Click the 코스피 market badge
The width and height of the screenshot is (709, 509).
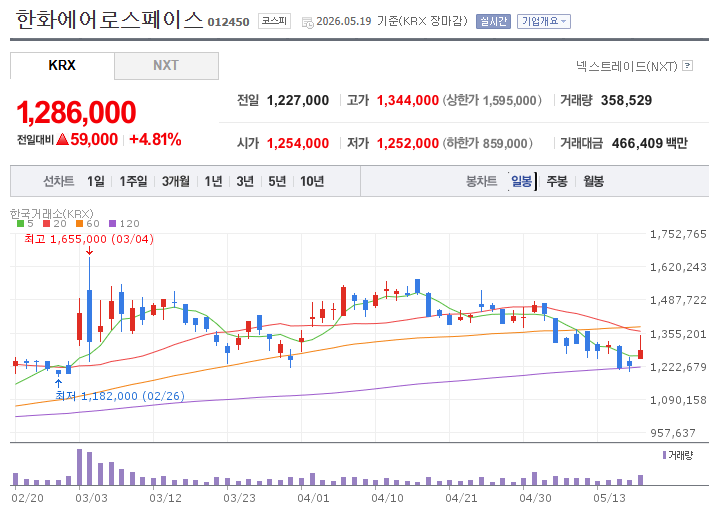274,21
